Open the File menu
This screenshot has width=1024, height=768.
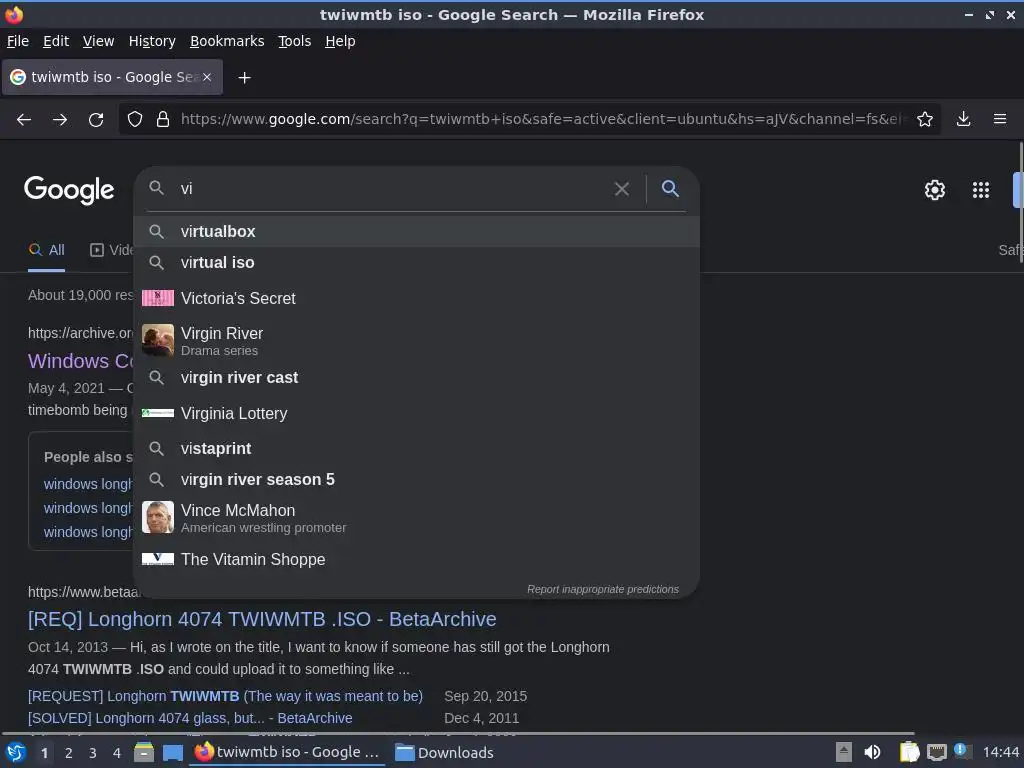tap(18, 41)
